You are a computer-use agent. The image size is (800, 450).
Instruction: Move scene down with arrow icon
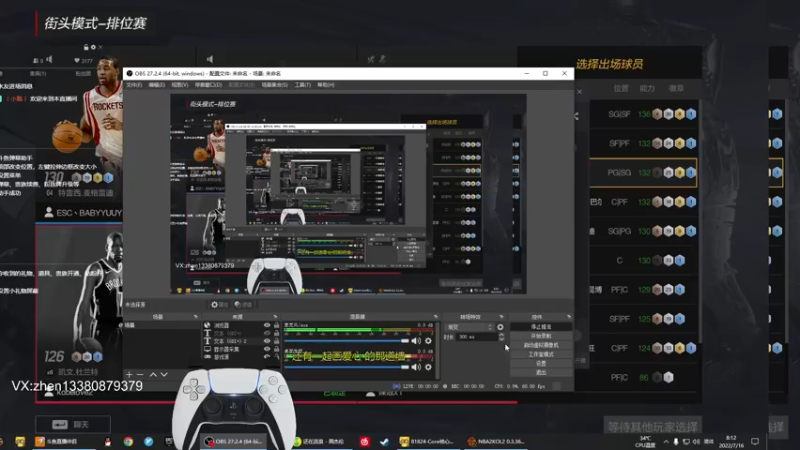(x=164, y=374)
